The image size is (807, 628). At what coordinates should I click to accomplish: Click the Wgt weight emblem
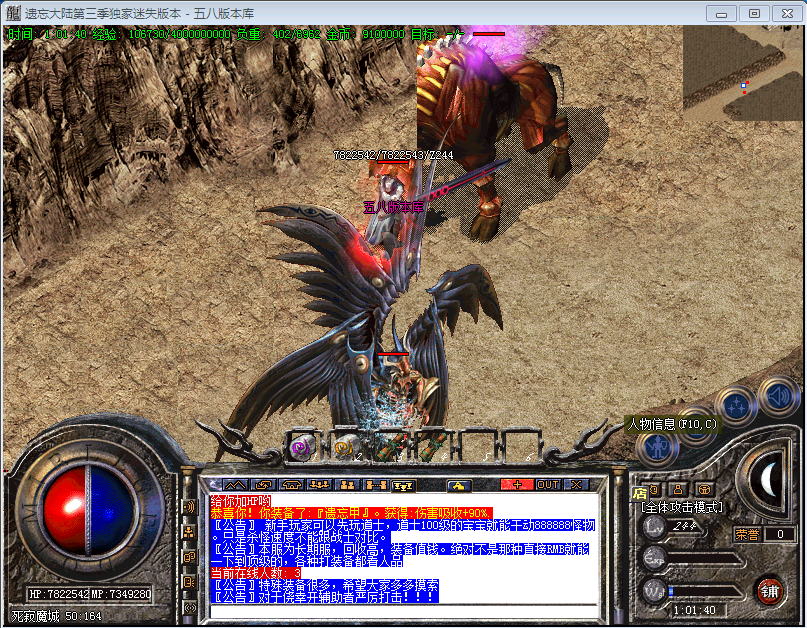click(655, 591)
